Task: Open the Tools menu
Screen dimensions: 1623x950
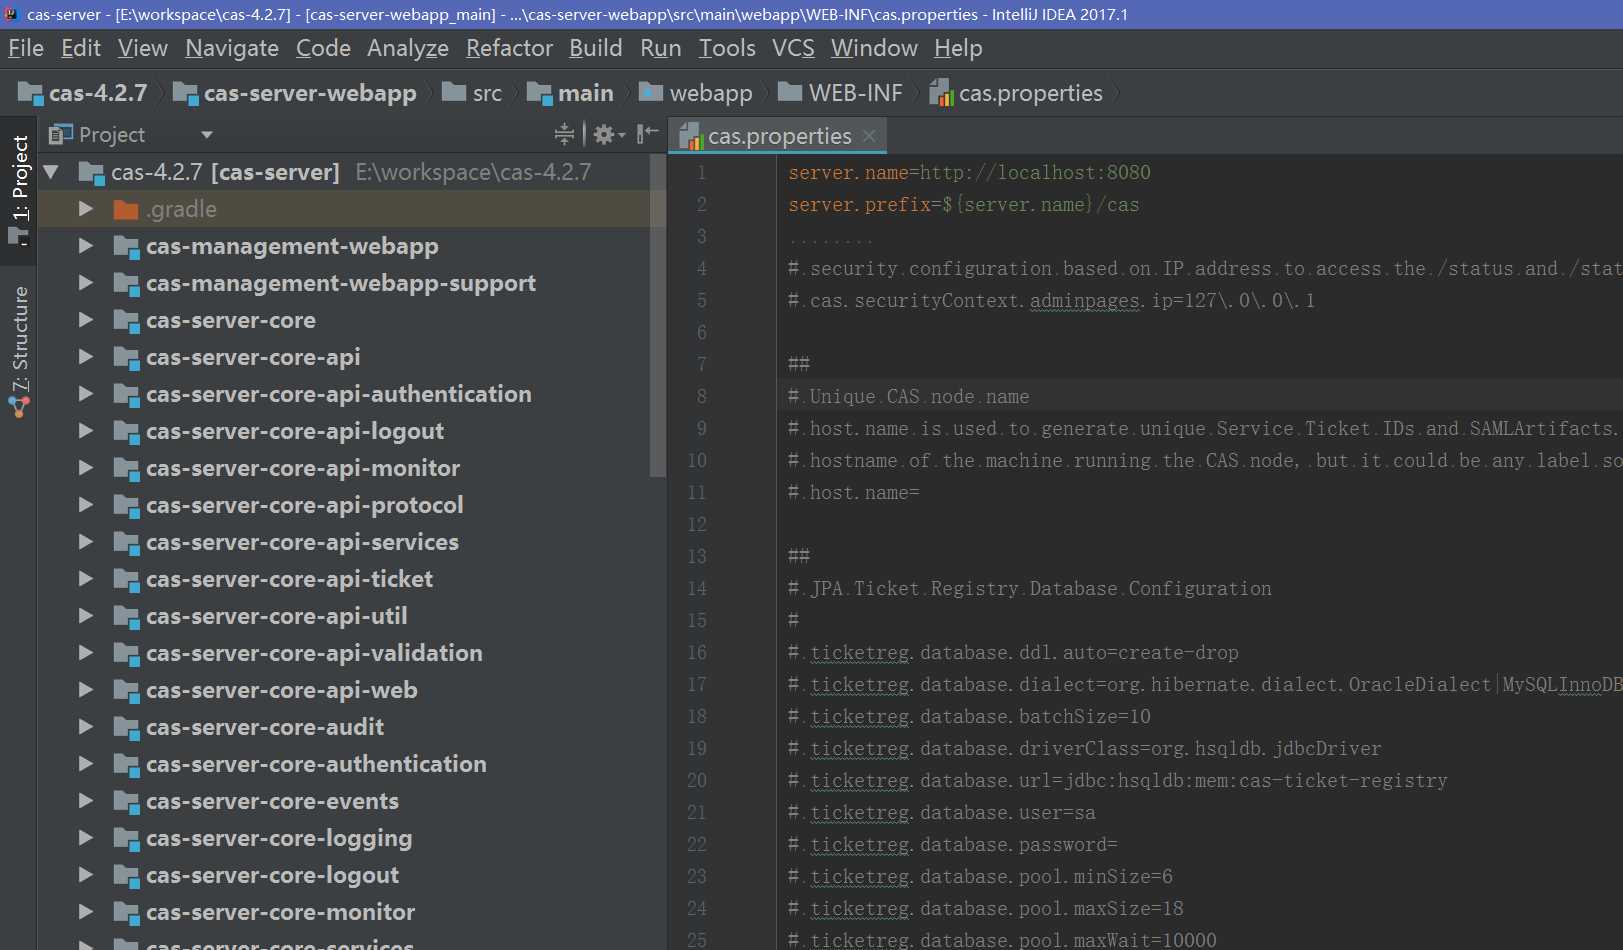Action: (727, 48)
